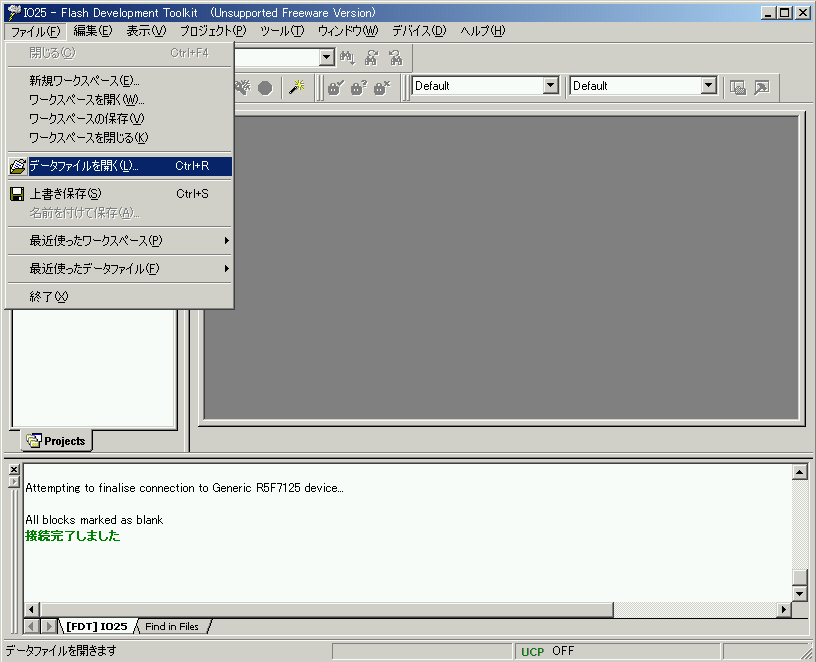The height and width of the screenshot is (662, 816).
Task: Choose 新規ワークスペース(E)... from the File menu
Action: [120, 81]
